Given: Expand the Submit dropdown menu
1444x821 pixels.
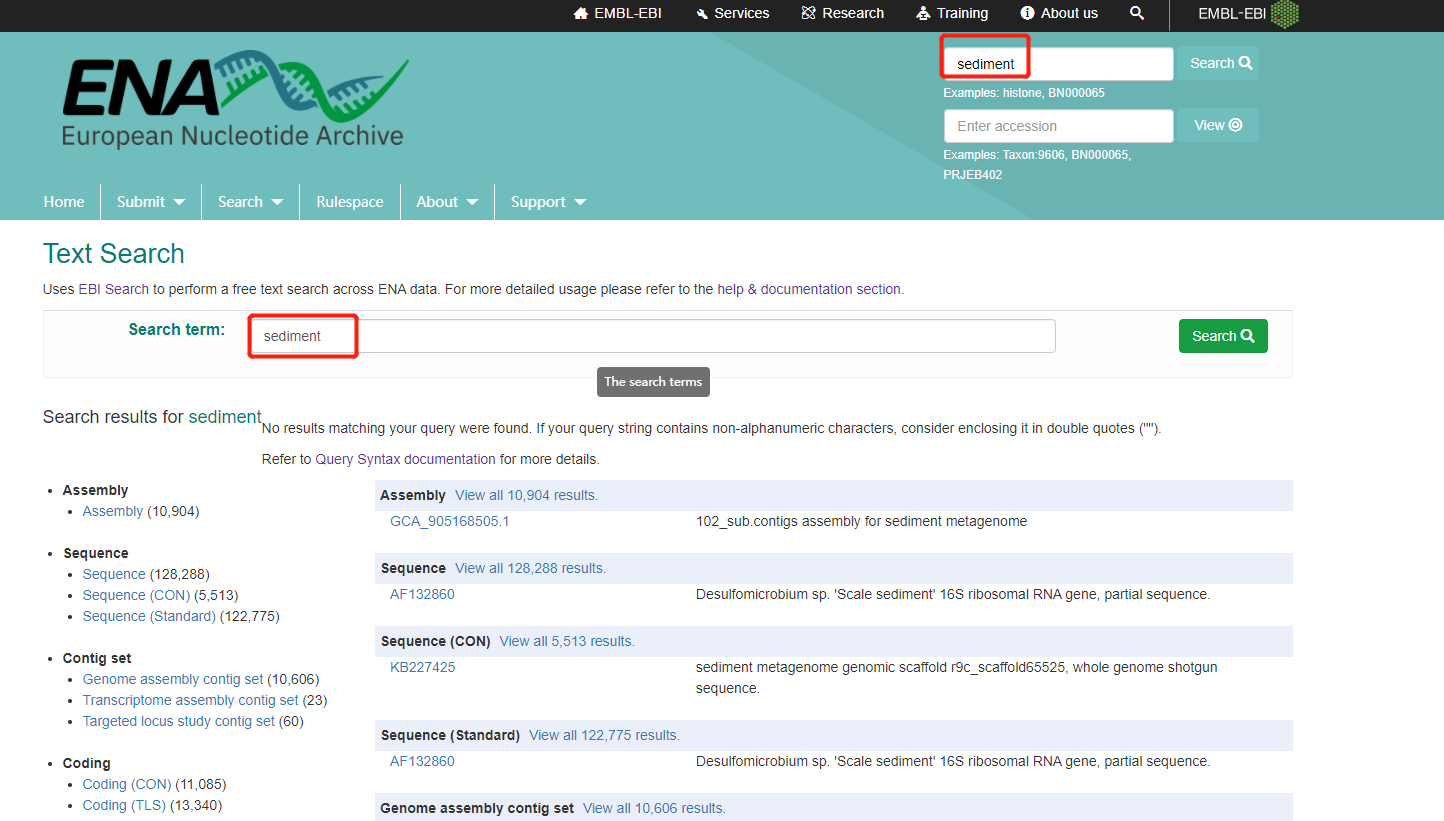Looking at the screenshot, I should pos(150,201).
